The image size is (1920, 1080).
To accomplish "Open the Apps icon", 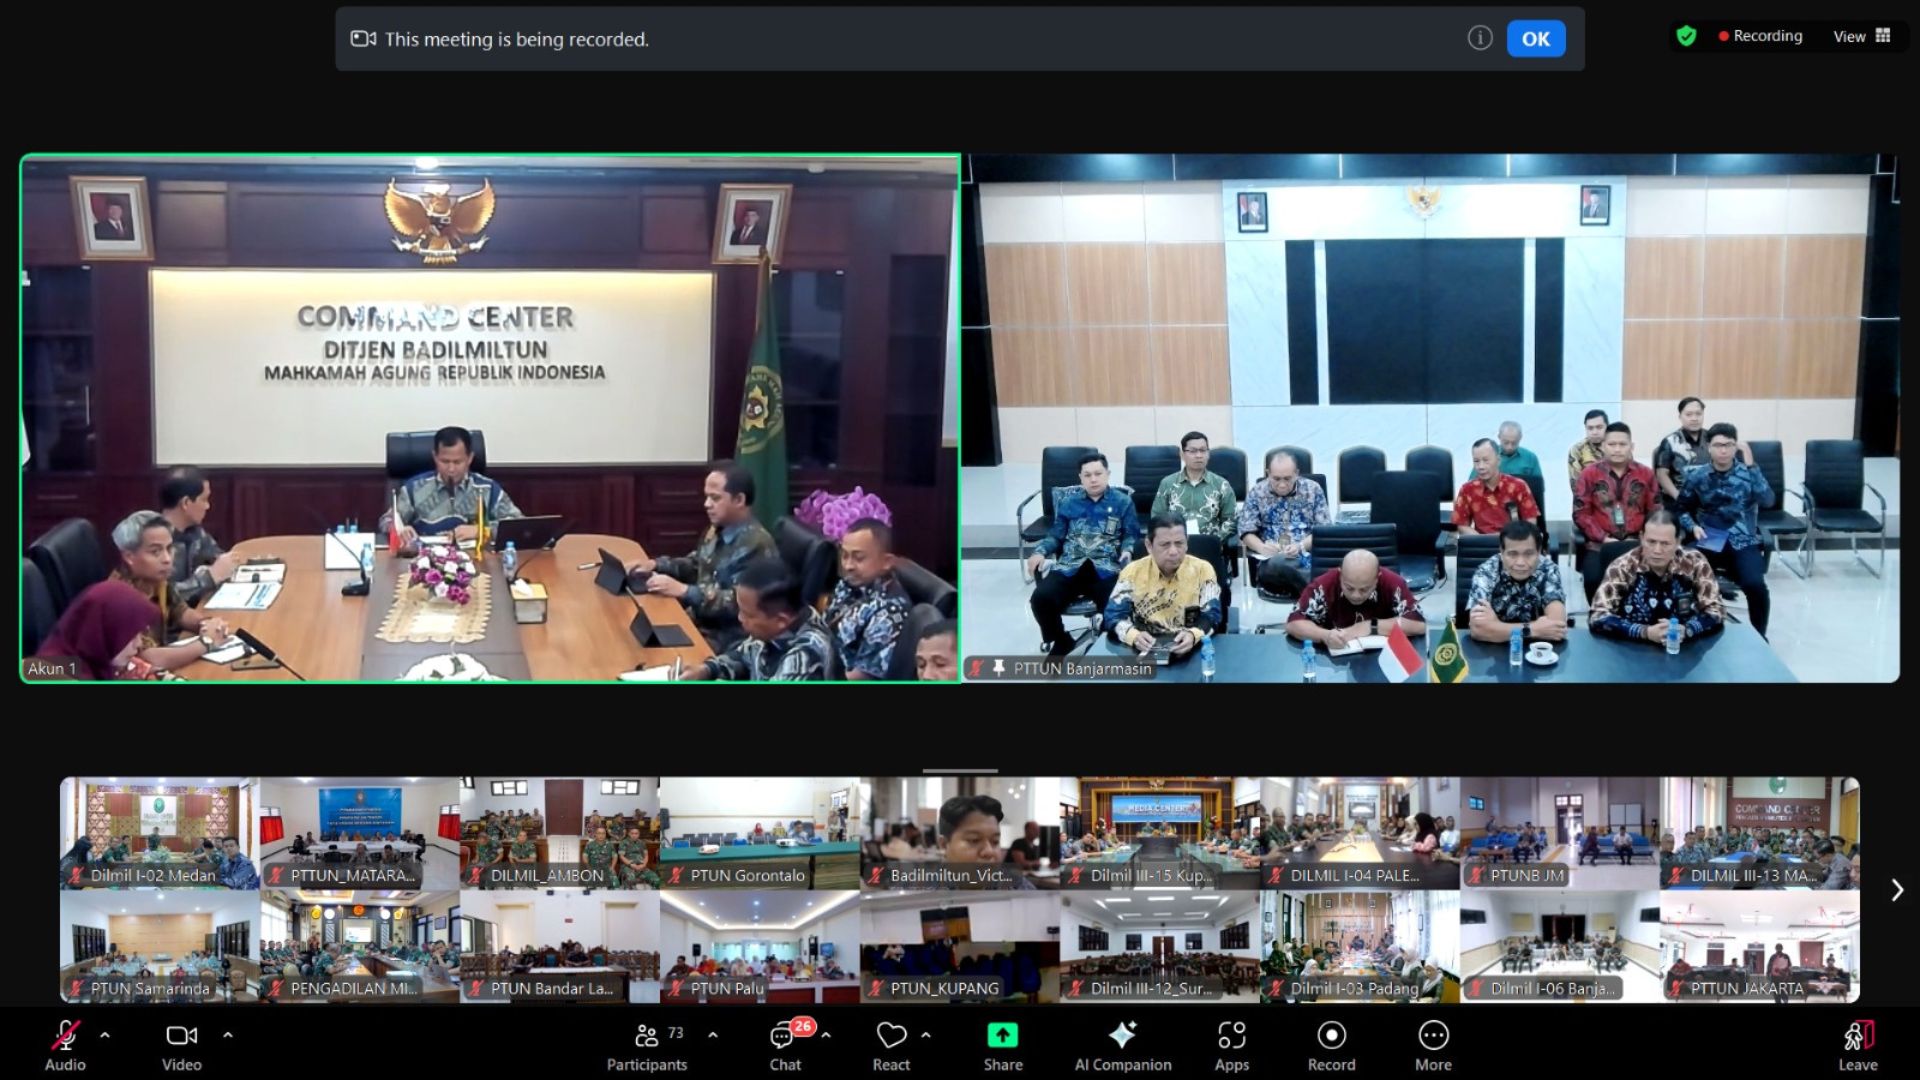I will pyautogui.click(x=1231, y=1036).
